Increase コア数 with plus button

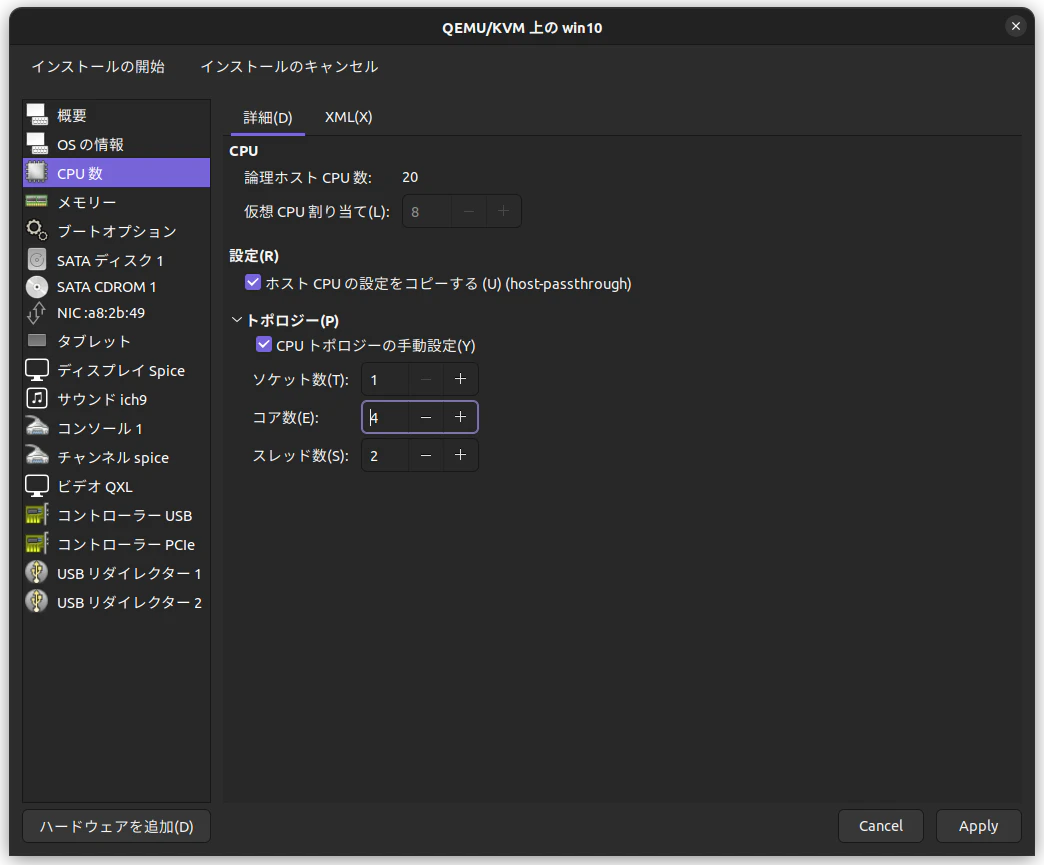point(460,417)
